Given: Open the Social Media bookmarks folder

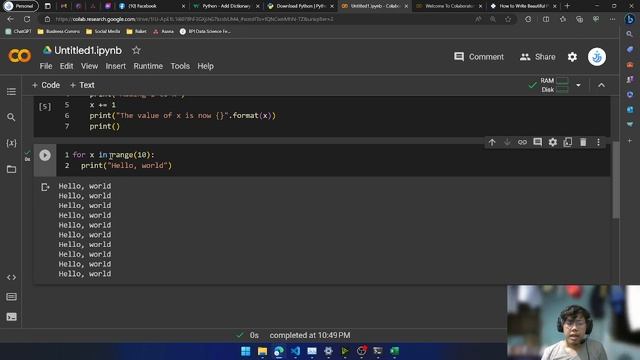Looking at the screenshot, I should click(x=103, y=31).
